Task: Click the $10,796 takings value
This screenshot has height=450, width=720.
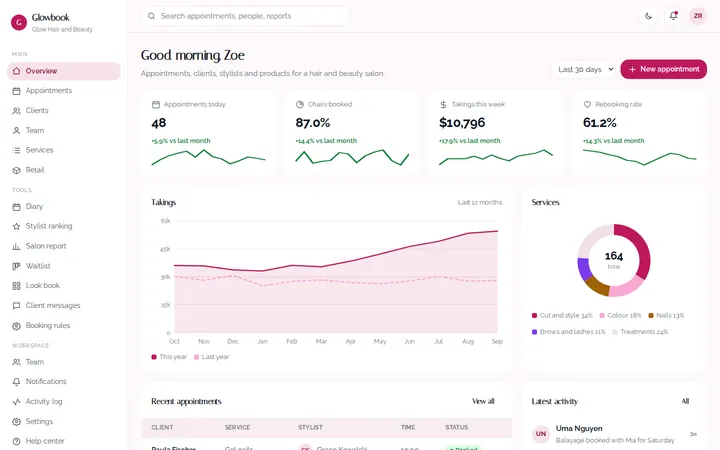Action: point(462,123)
